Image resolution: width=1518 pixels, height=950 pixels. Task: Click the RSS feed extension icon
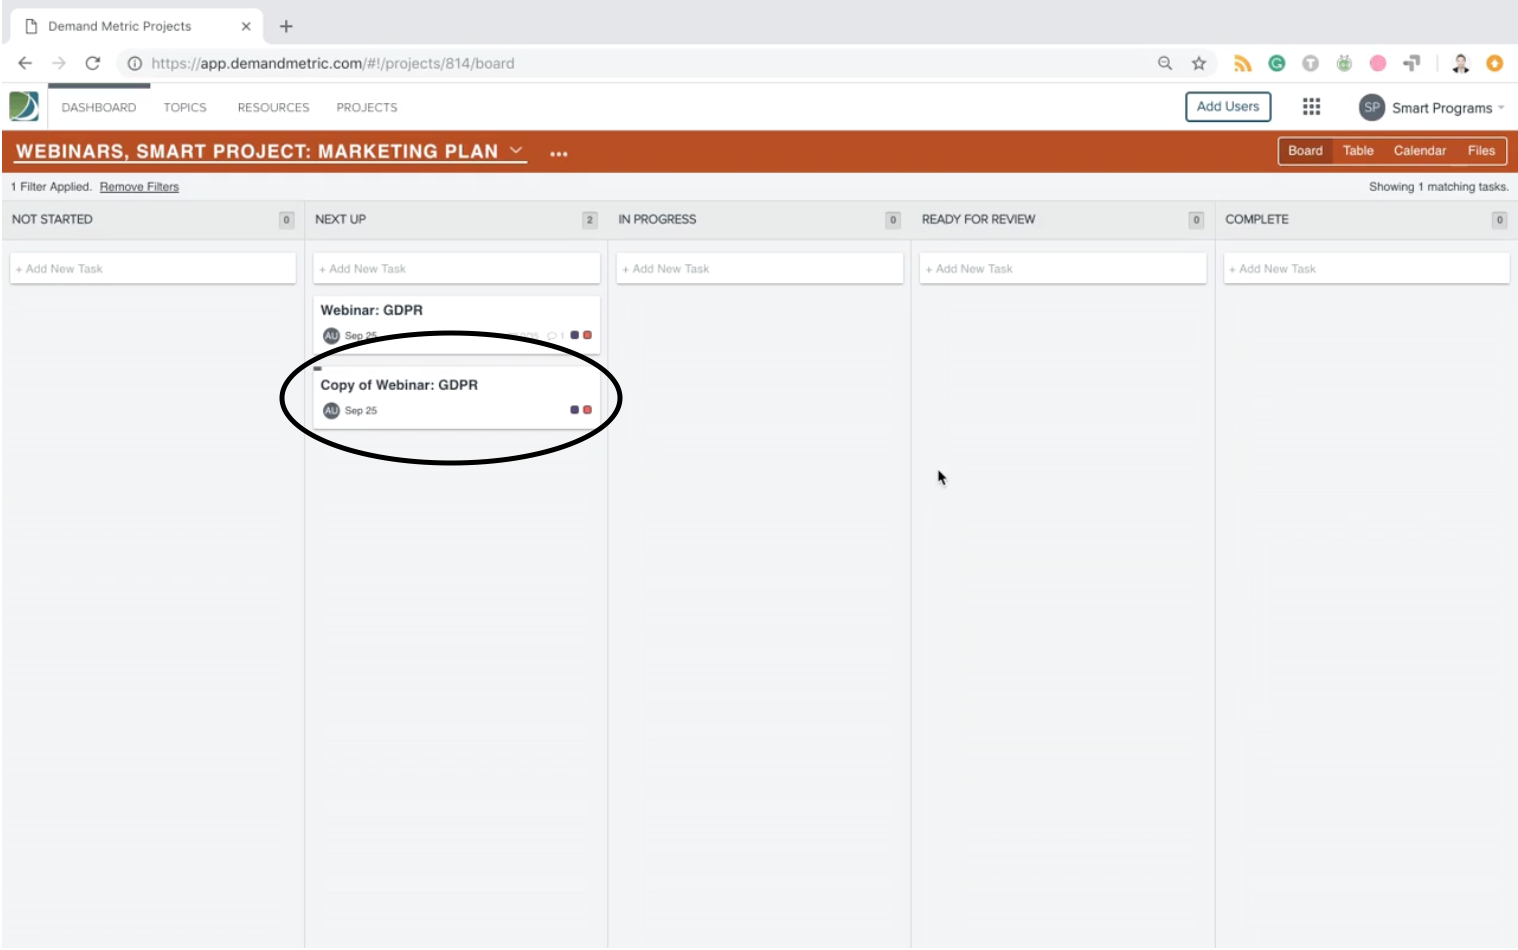pyautogui.click(x=1243, y=63)
